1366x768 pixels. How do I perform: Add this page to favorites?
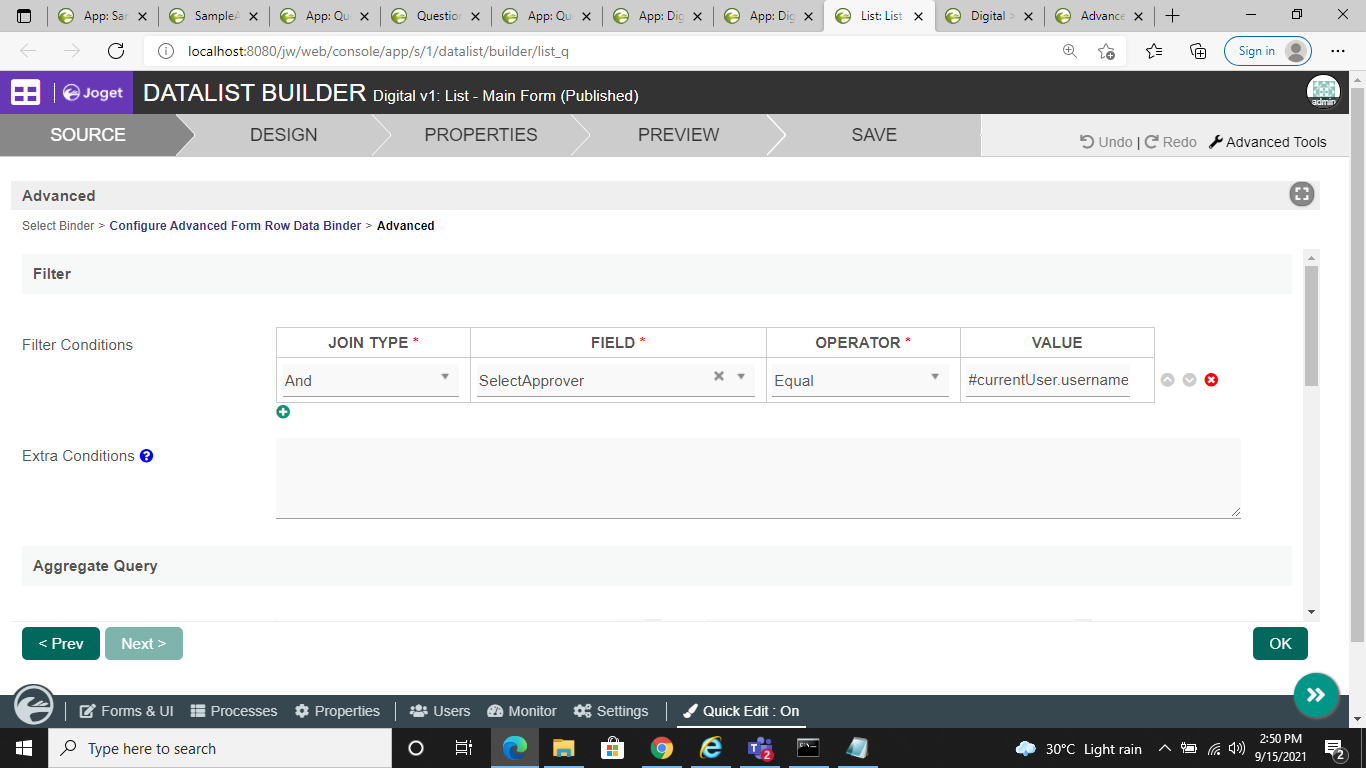click(x=1106, y=51)
